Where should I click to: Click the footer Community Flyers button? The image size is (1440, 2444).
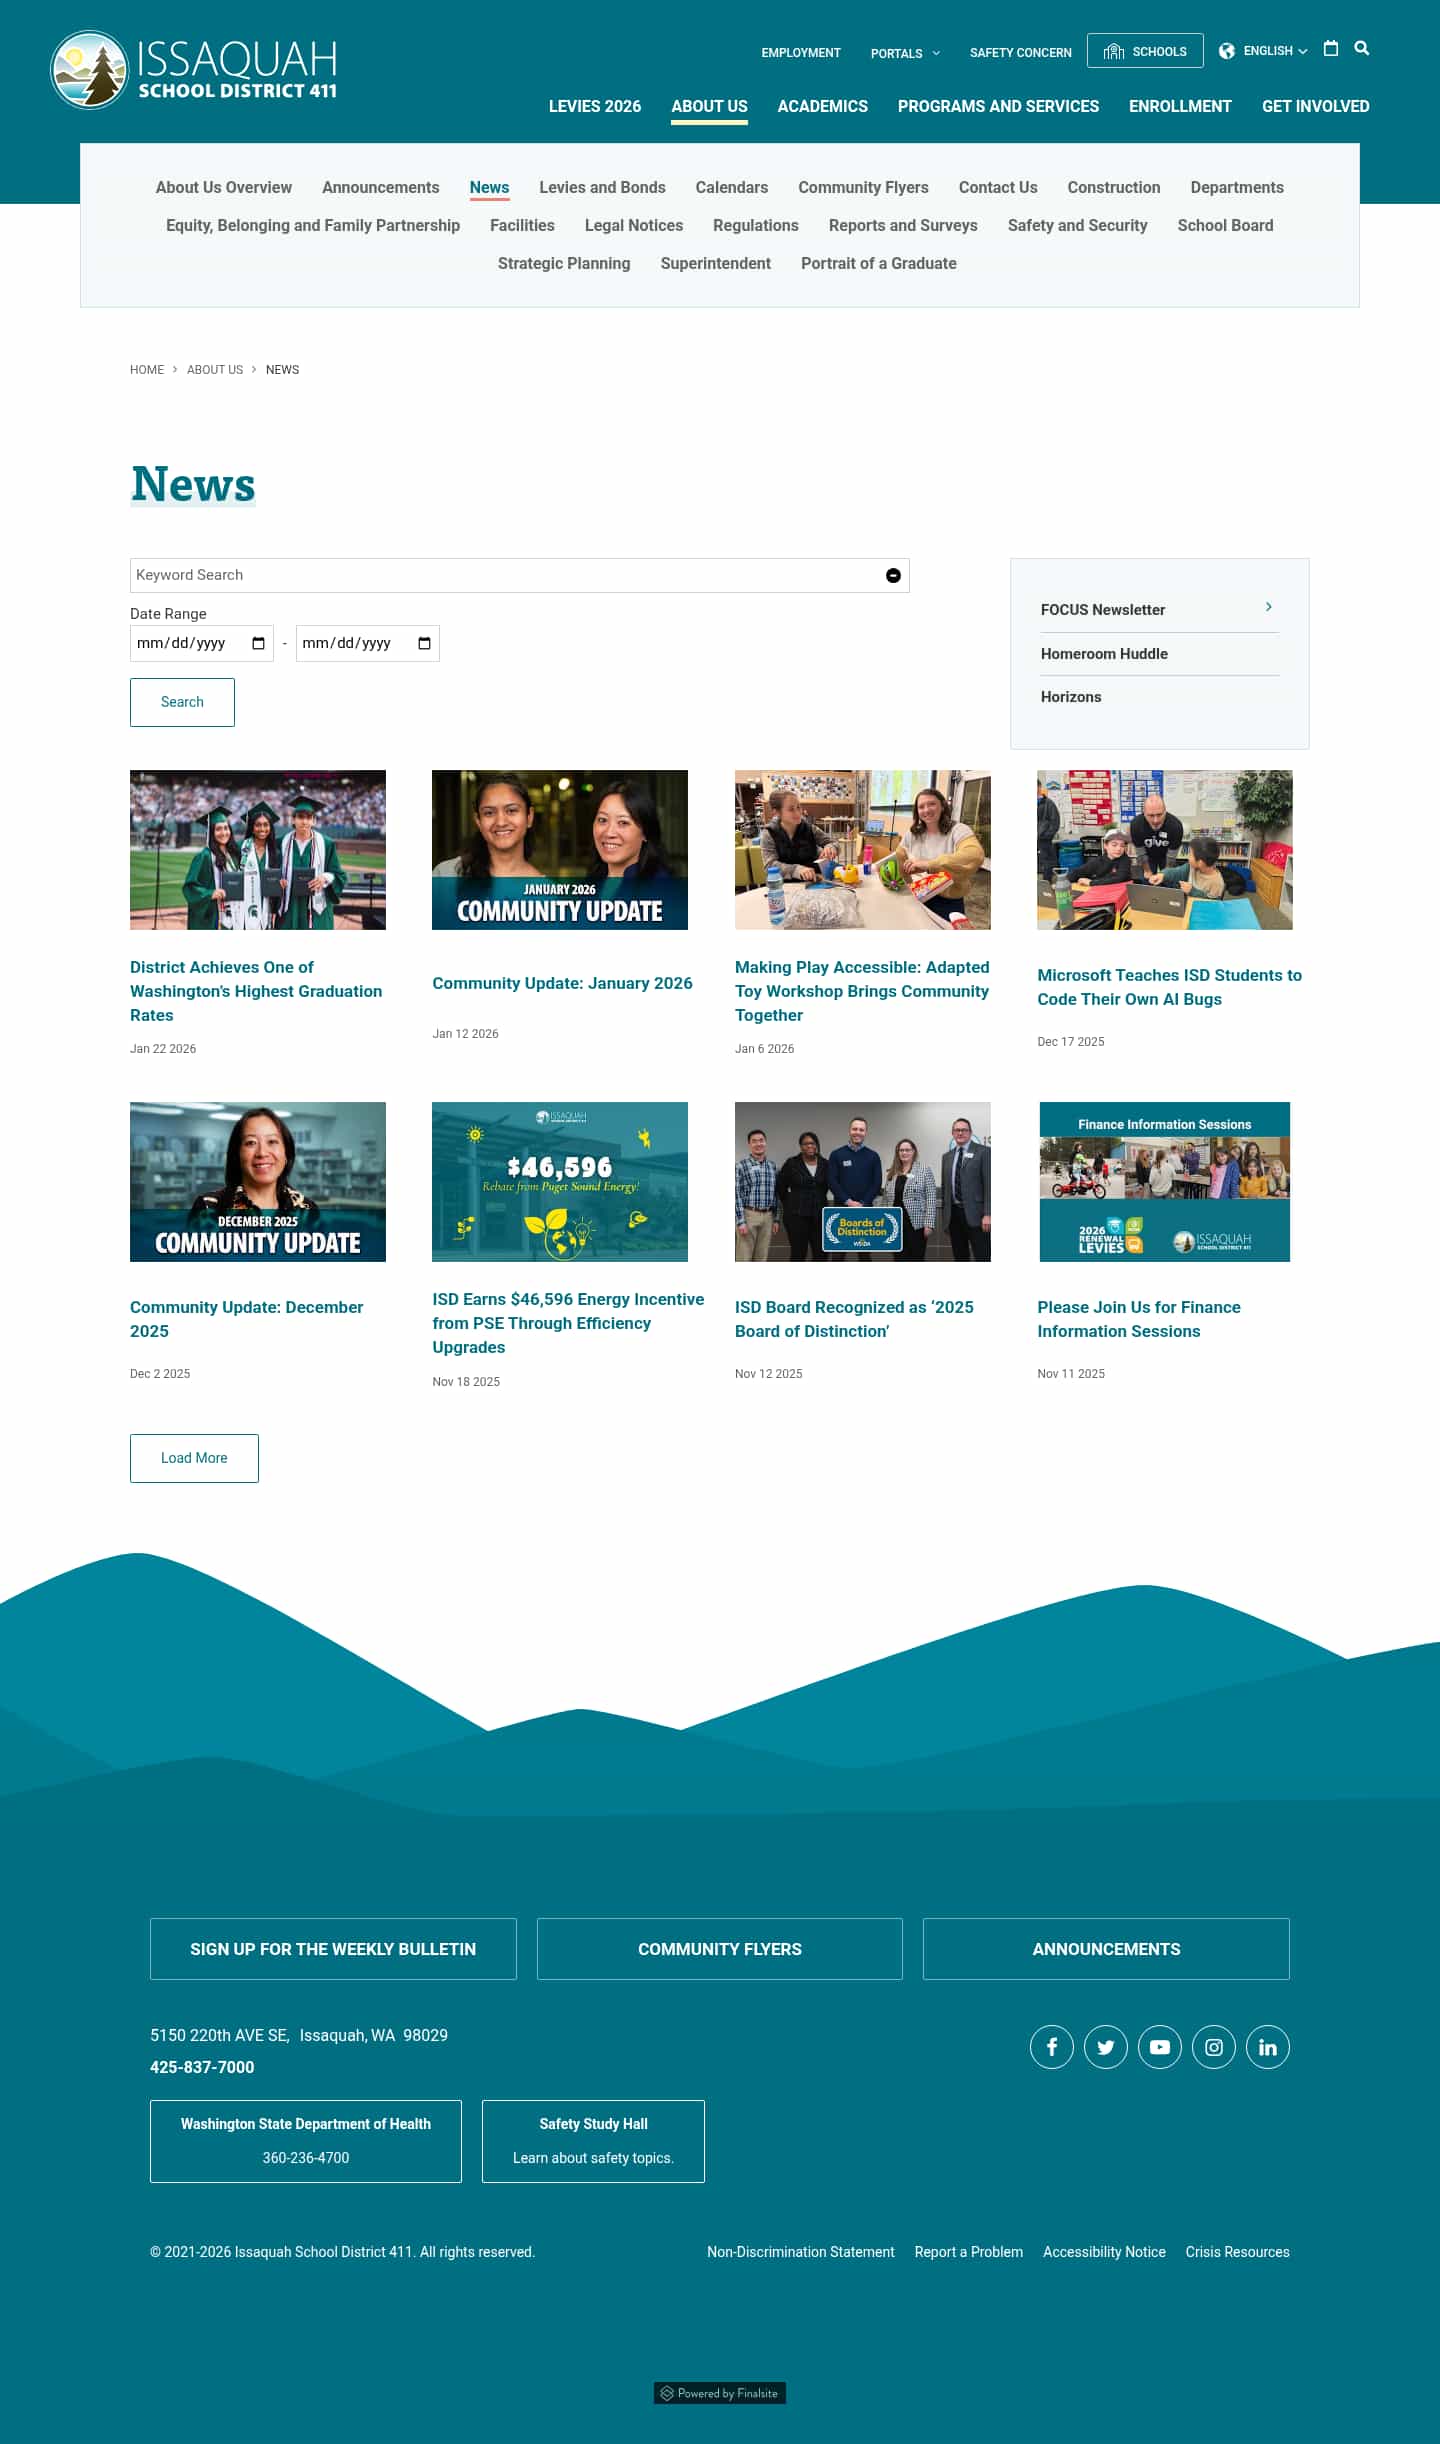point(720,1949)
